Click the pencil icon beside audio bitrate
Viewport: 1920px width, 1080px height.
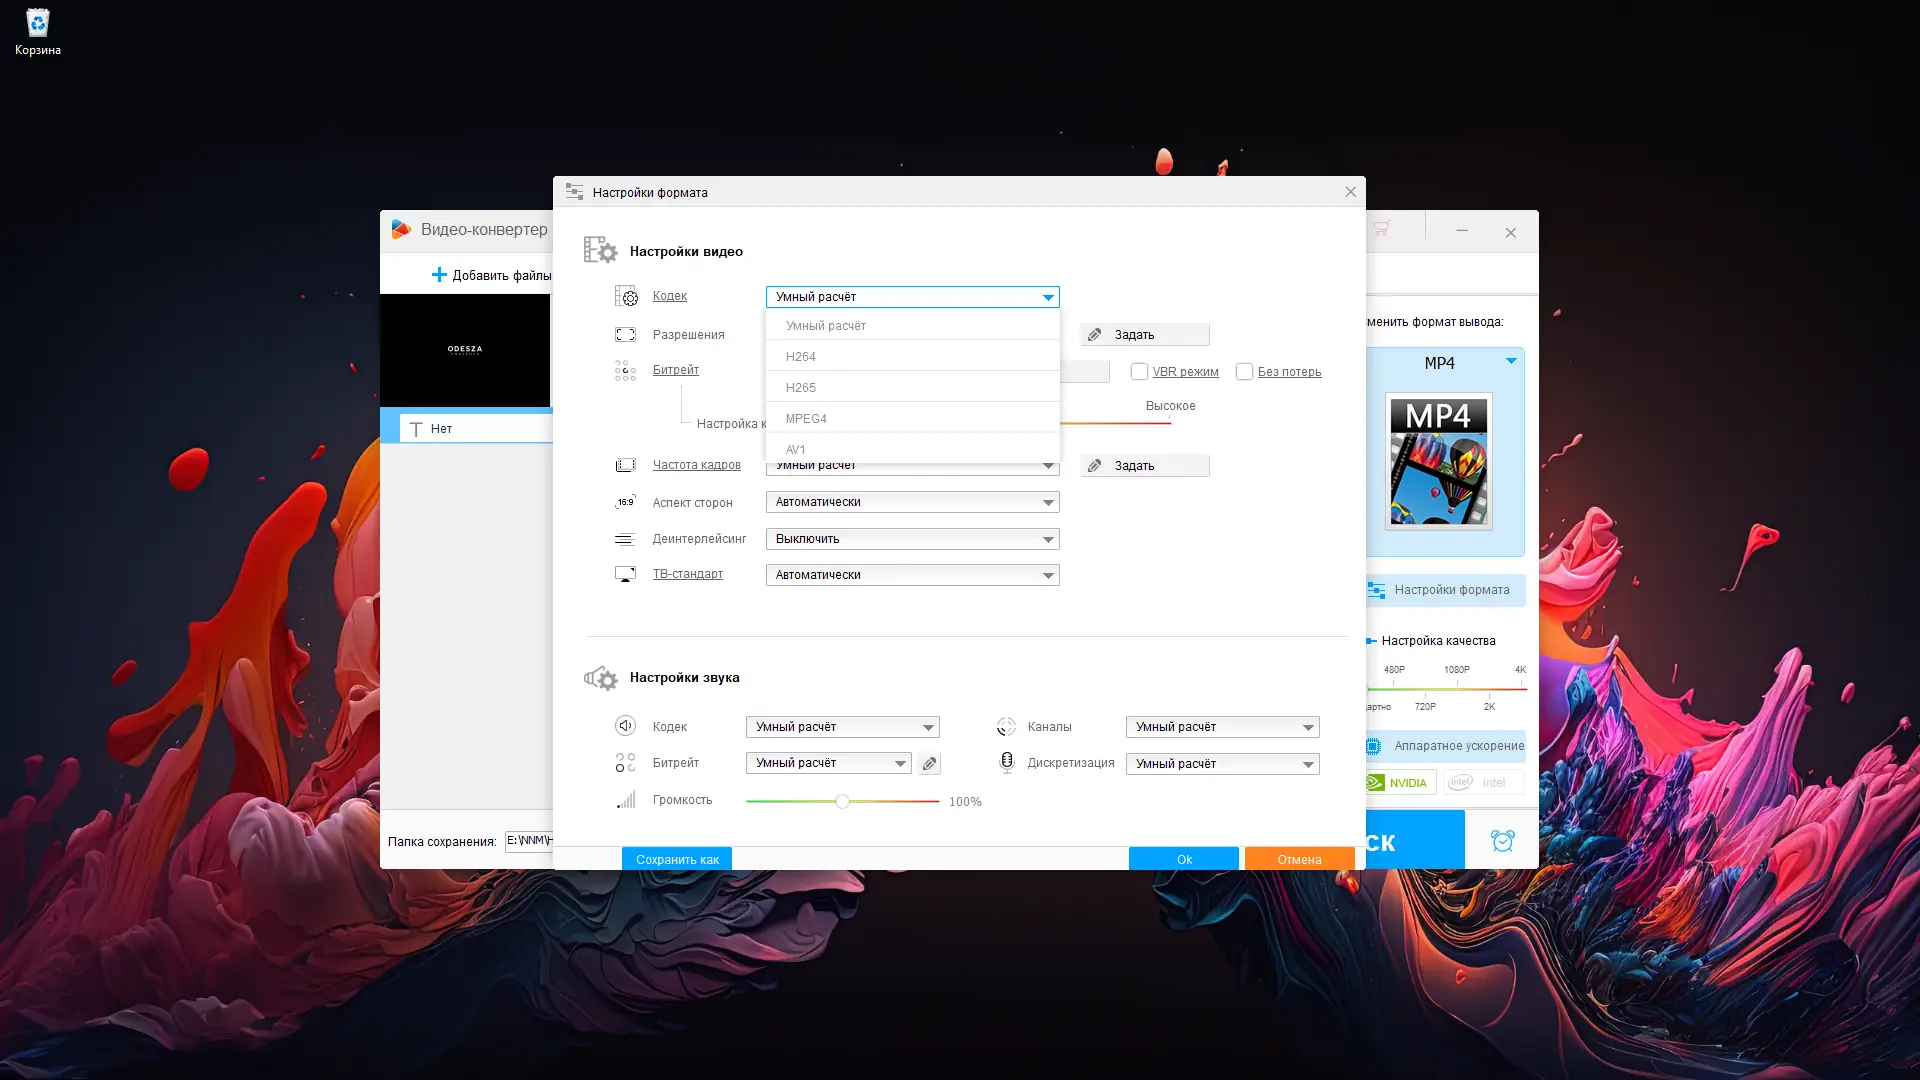[x=929, y=764]
